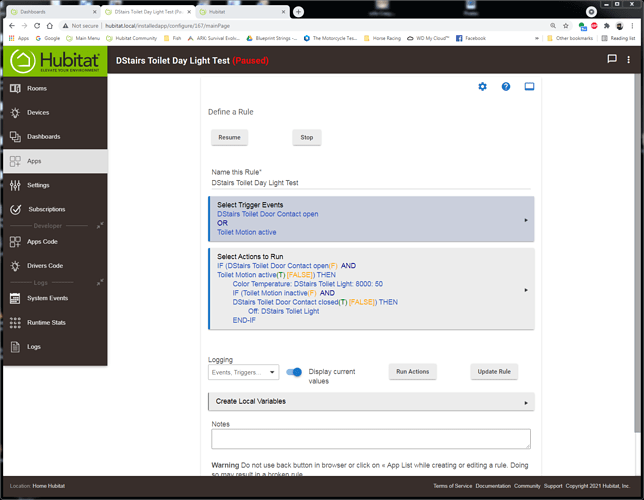This screenshot has height=500, width=644.
Task: Open the browser extensions puzzle icon
Action: (607, 26)
